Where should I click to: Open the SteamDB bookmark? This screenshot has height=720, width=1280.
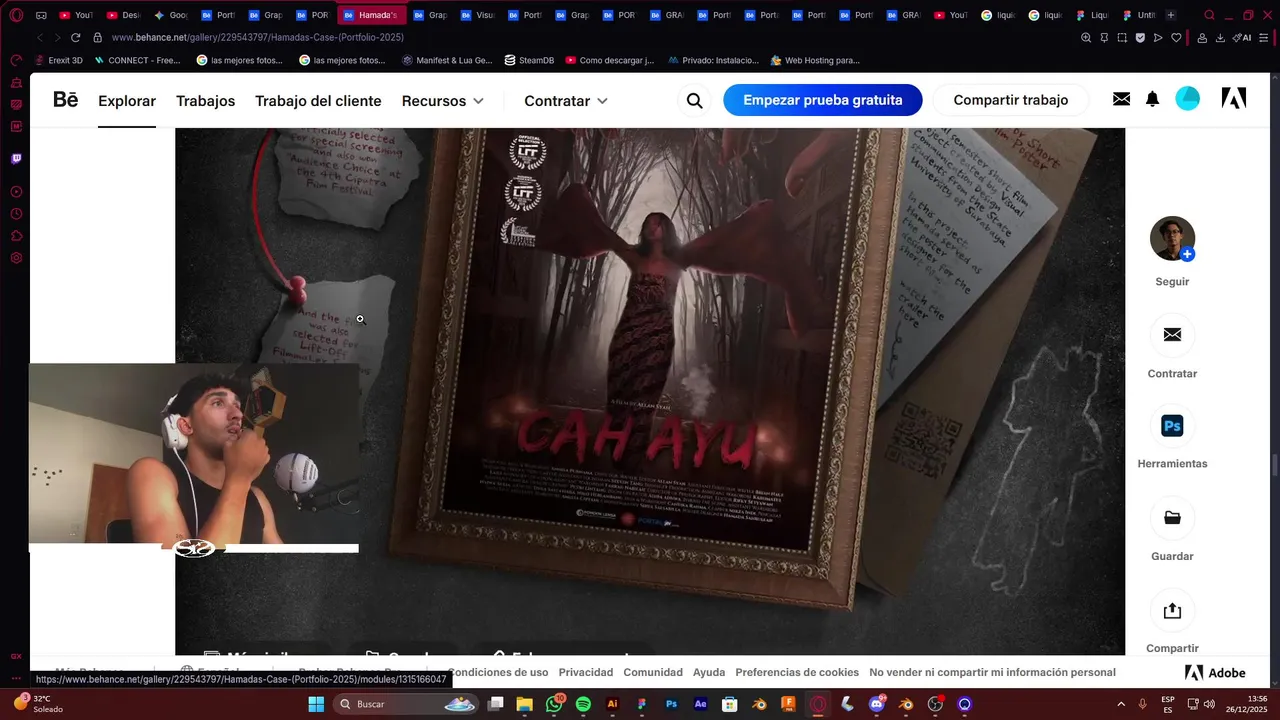[529, 60]
